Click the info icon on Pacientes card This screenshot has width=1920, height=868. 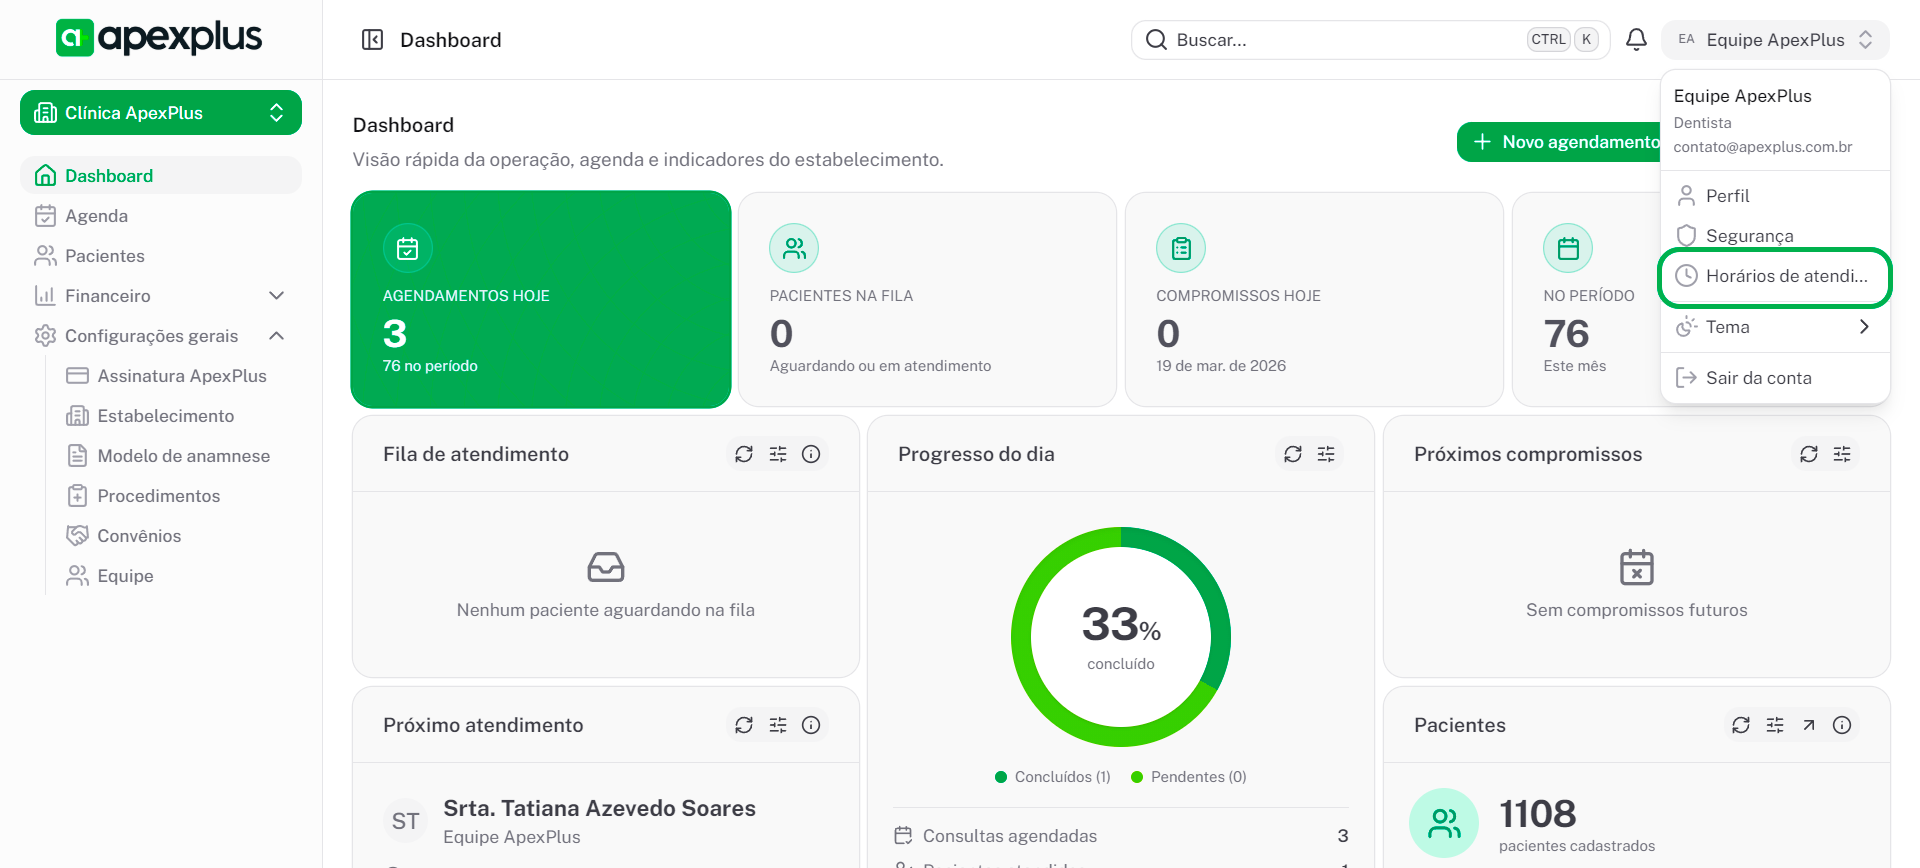[x=1842, y=725]
